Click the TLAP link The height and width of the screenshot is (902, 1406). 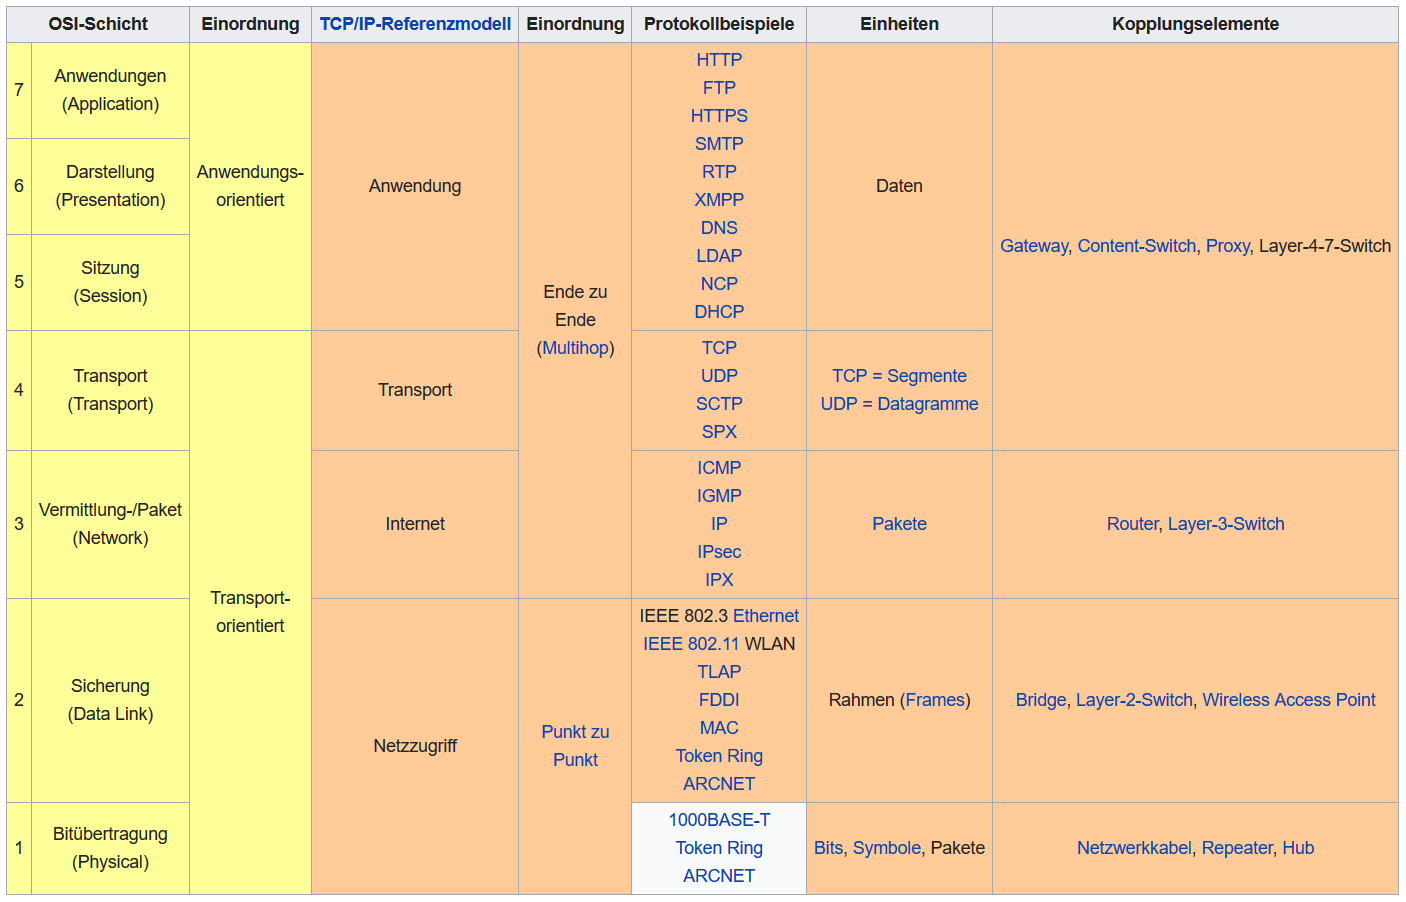(719, 672)
